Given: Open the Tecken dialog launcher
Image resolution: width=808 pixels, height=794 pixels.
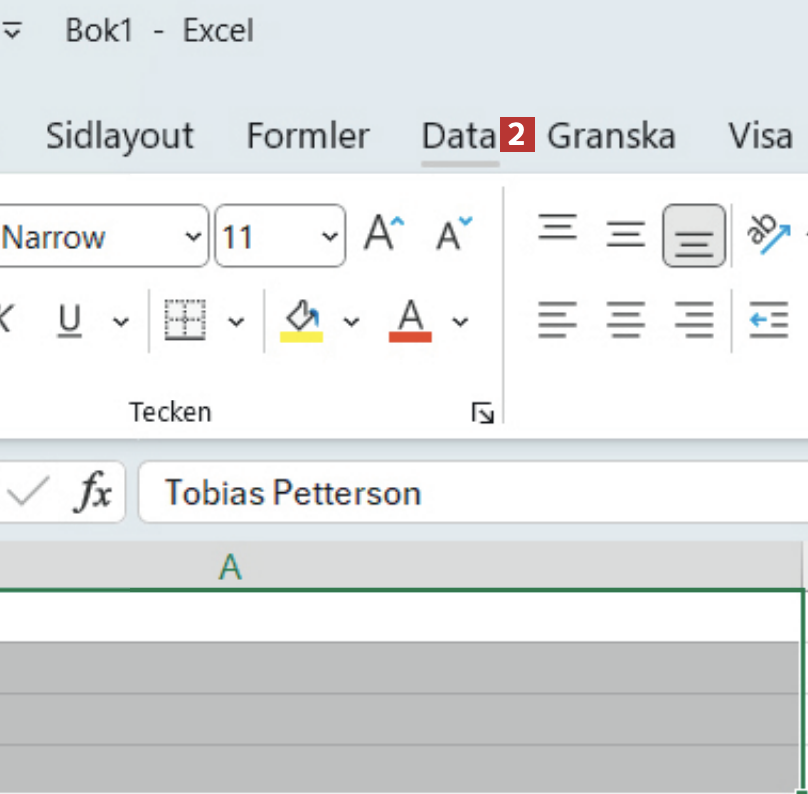Looking at the screenshot, I should click(483, 412).
